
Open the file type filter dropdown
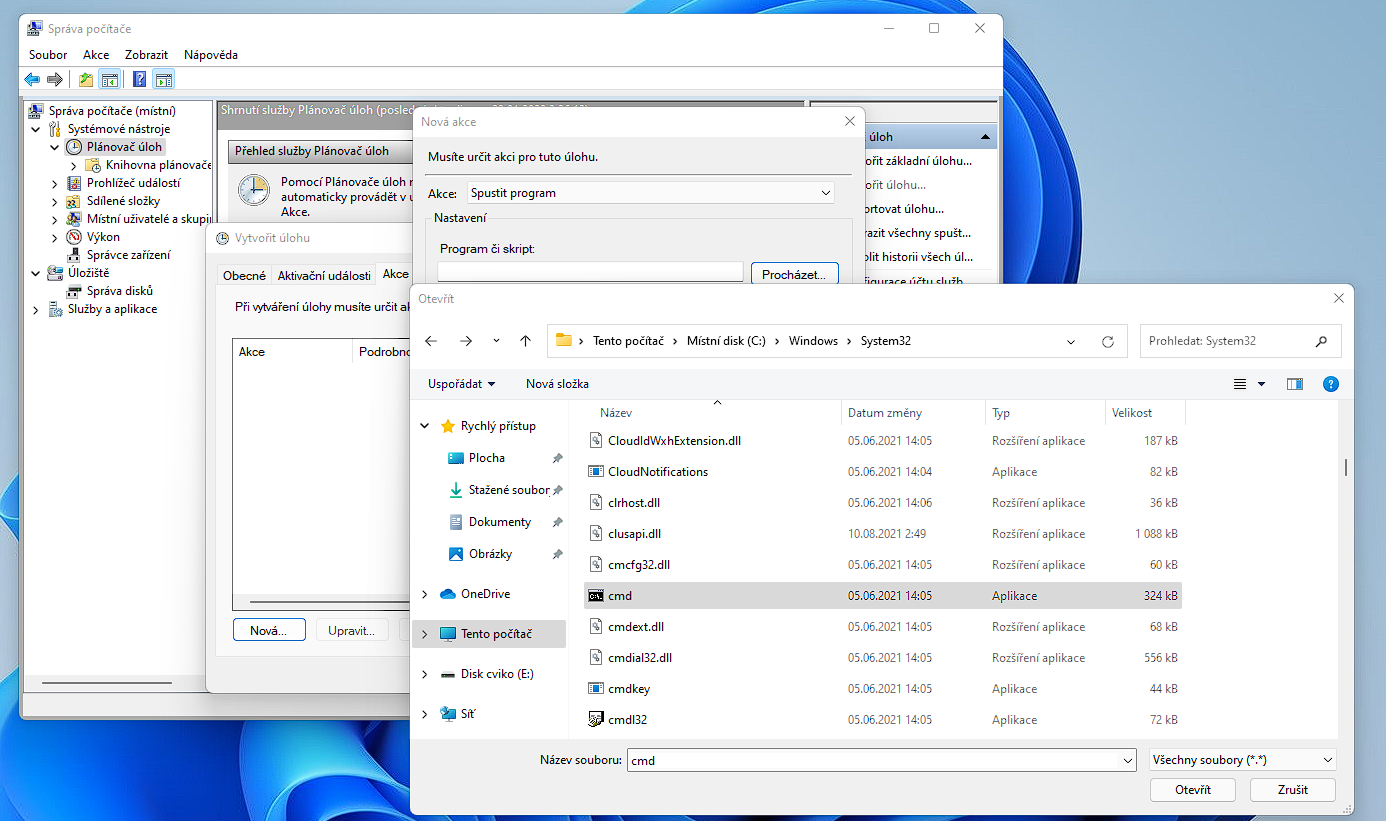pyautogui.click(x=1243, y=760)
